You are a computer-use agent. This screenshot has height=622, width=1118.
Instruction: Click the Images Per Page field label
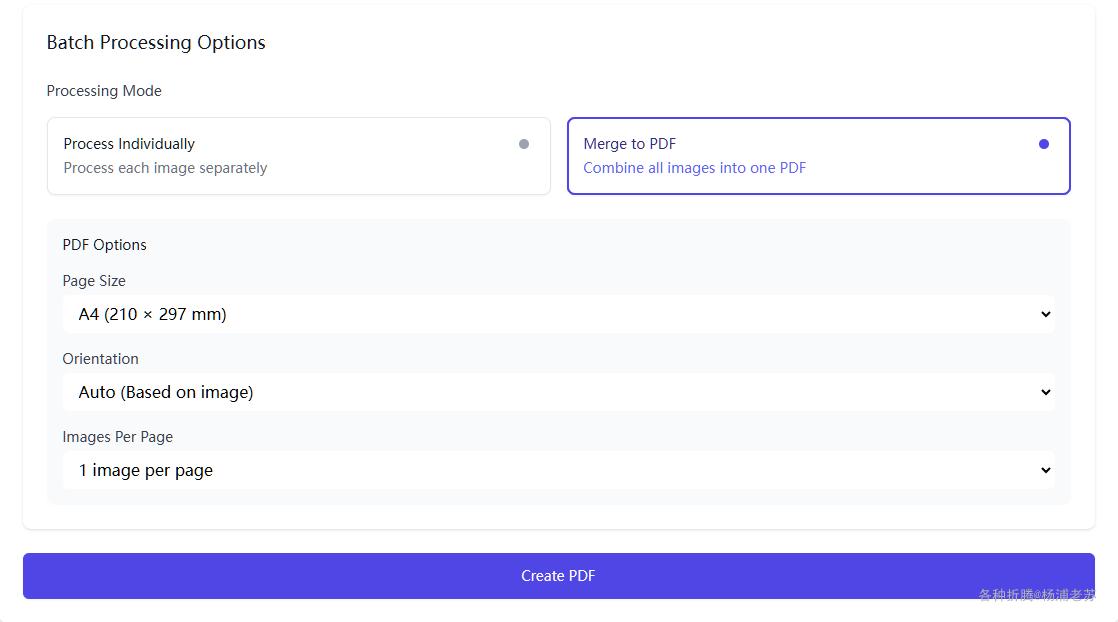pos(117,437)
